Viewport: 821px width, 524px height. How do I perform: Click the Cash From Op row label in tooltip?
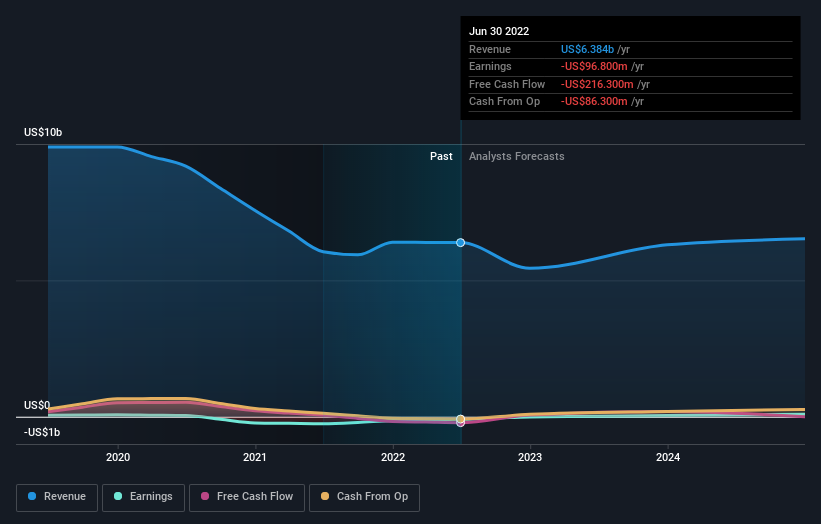pos(504,102)
